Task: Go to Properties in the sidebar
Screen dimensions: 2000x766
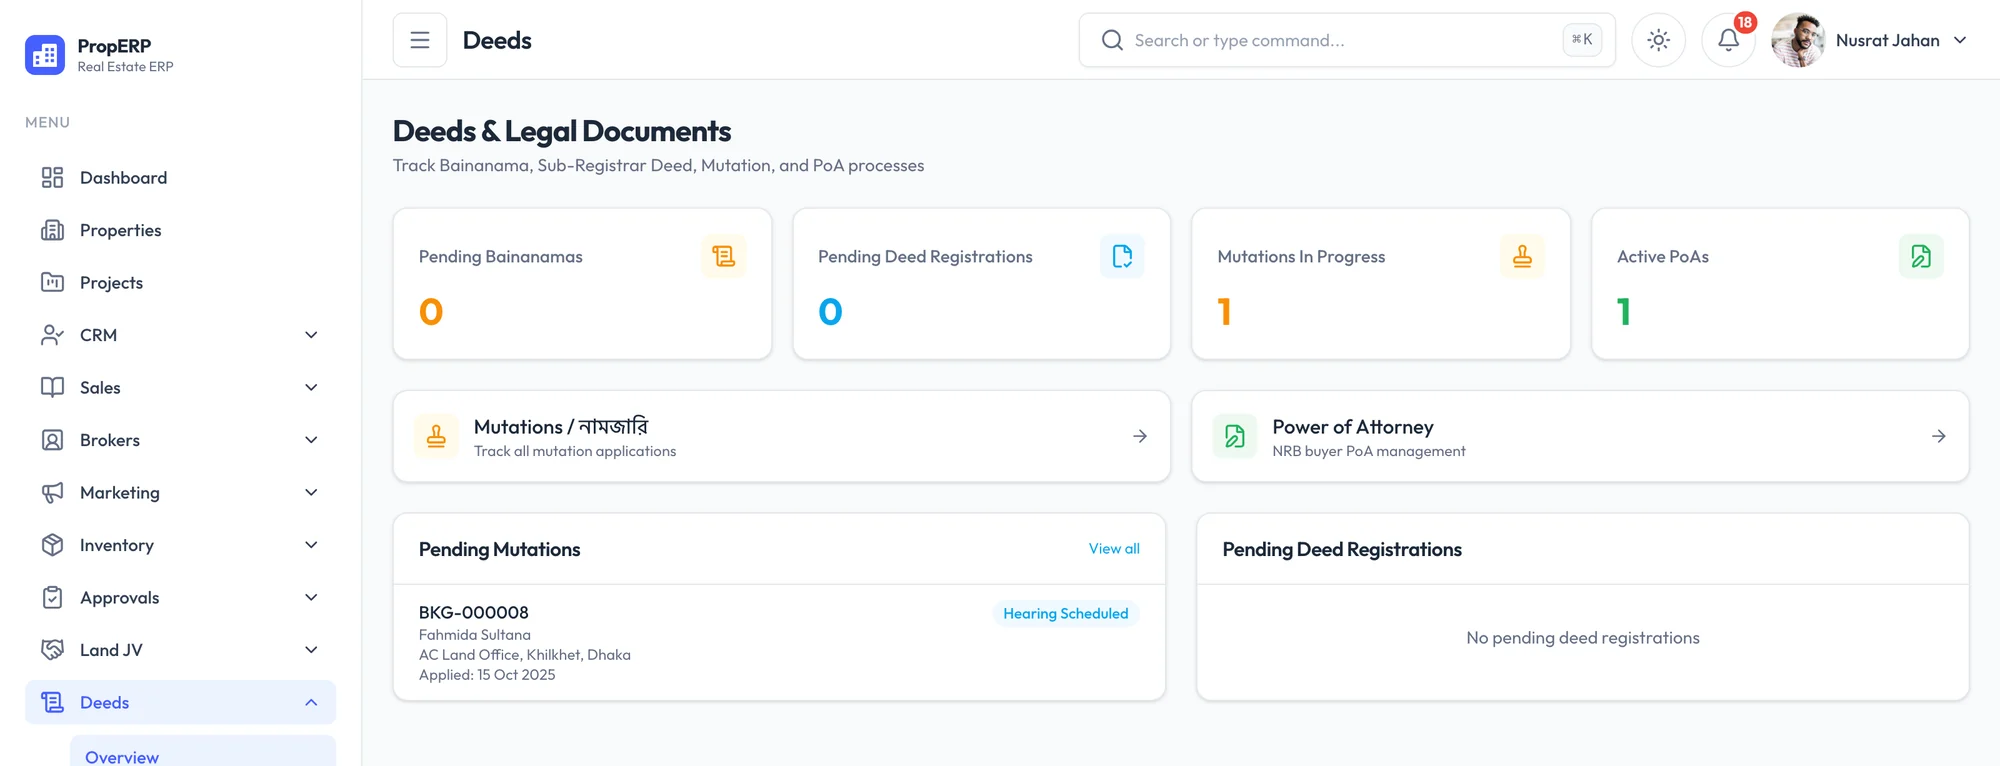Action: tap(180, 230)
